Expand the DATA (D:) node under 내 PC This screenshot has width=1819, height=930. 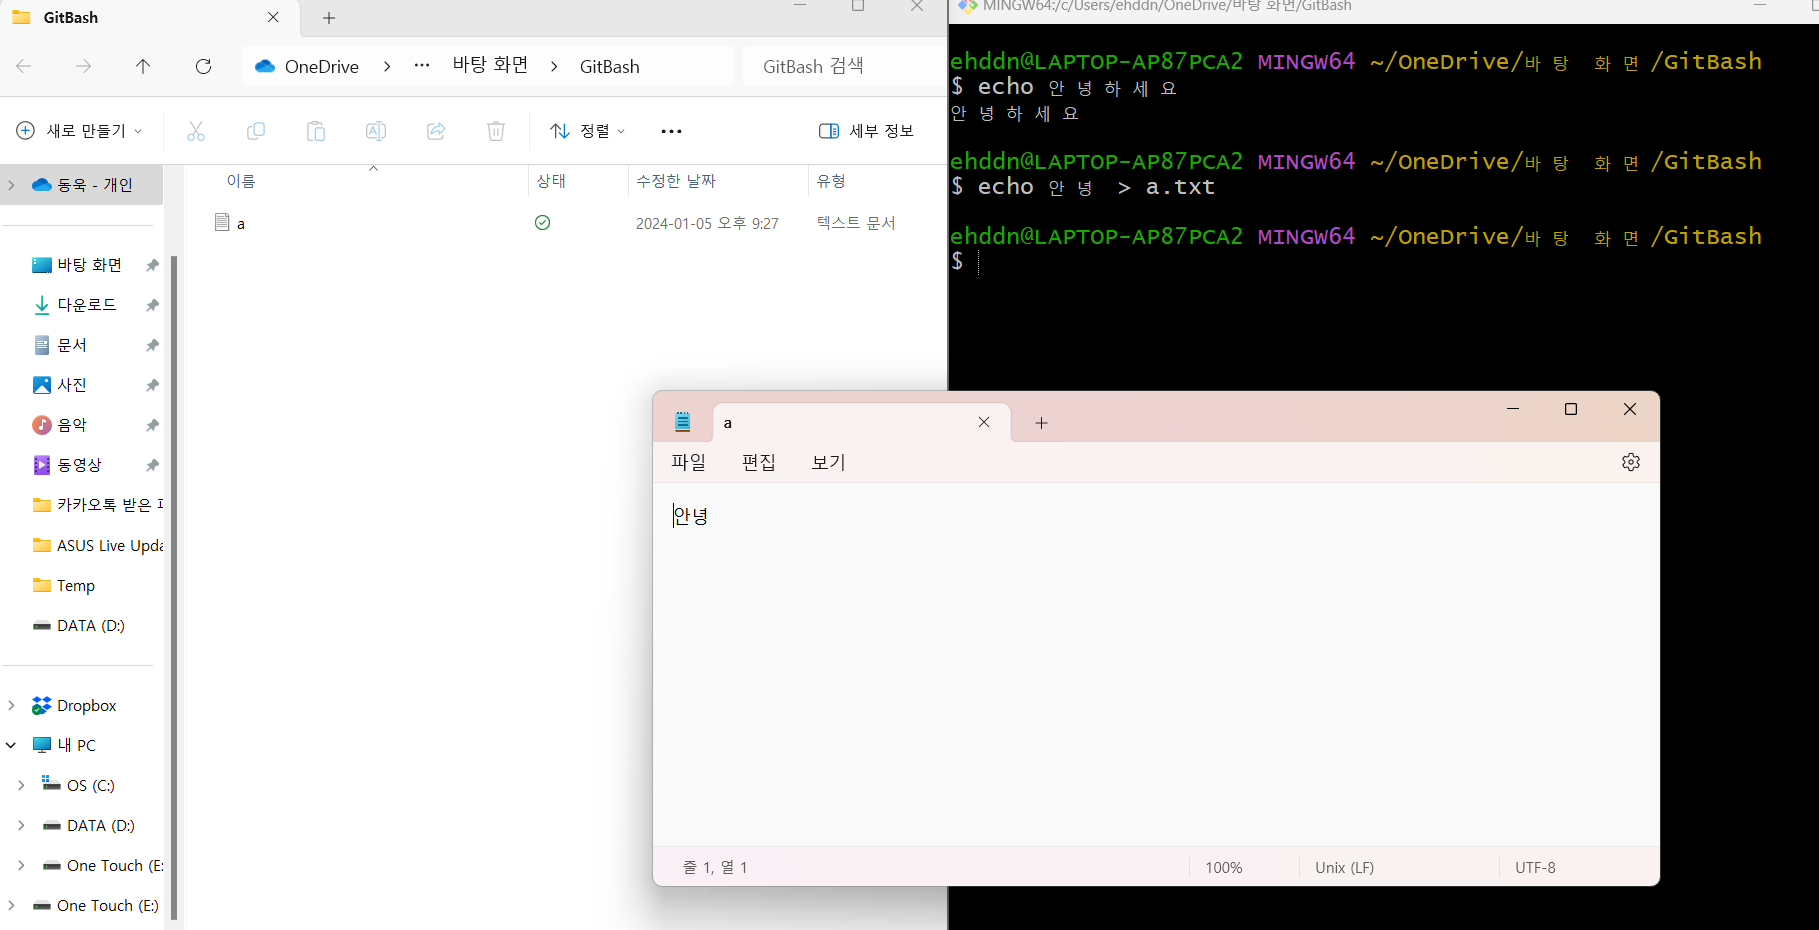(21, 826)
